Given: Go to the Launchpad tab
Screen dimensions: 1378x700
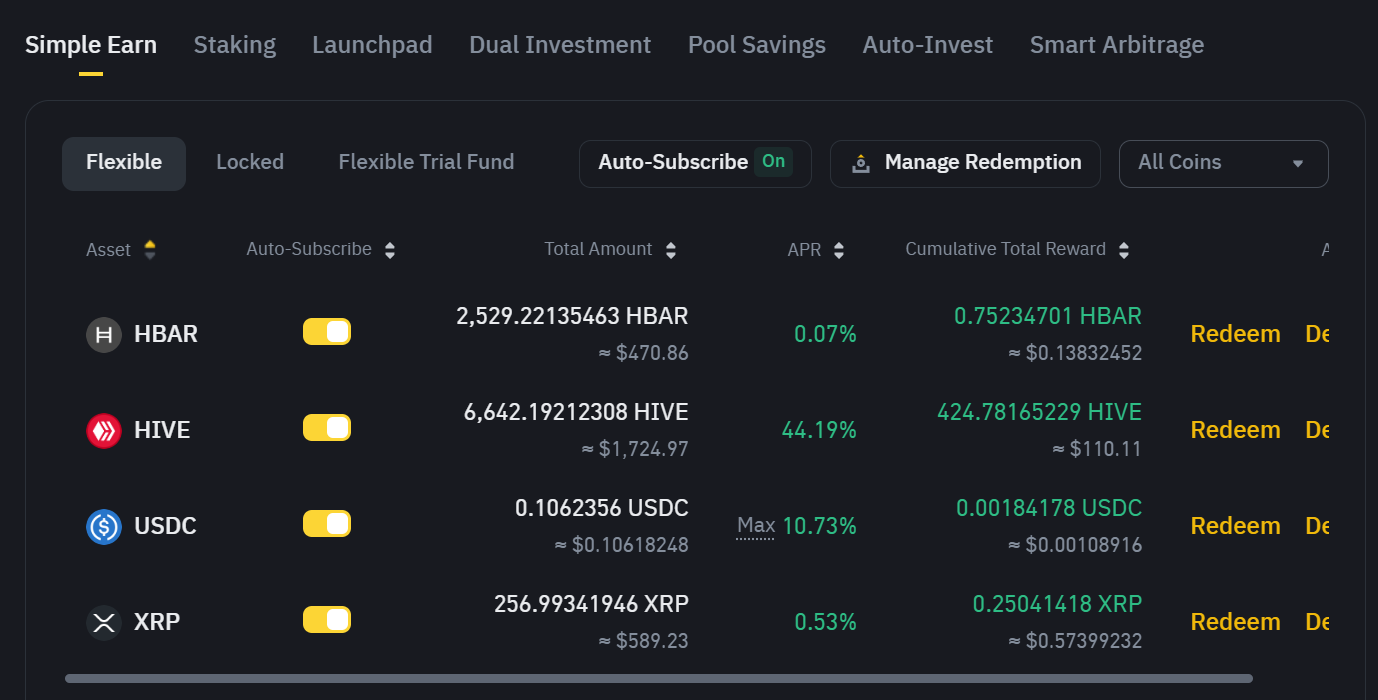Looking at the screenshot, I should [x=372, y=45].
